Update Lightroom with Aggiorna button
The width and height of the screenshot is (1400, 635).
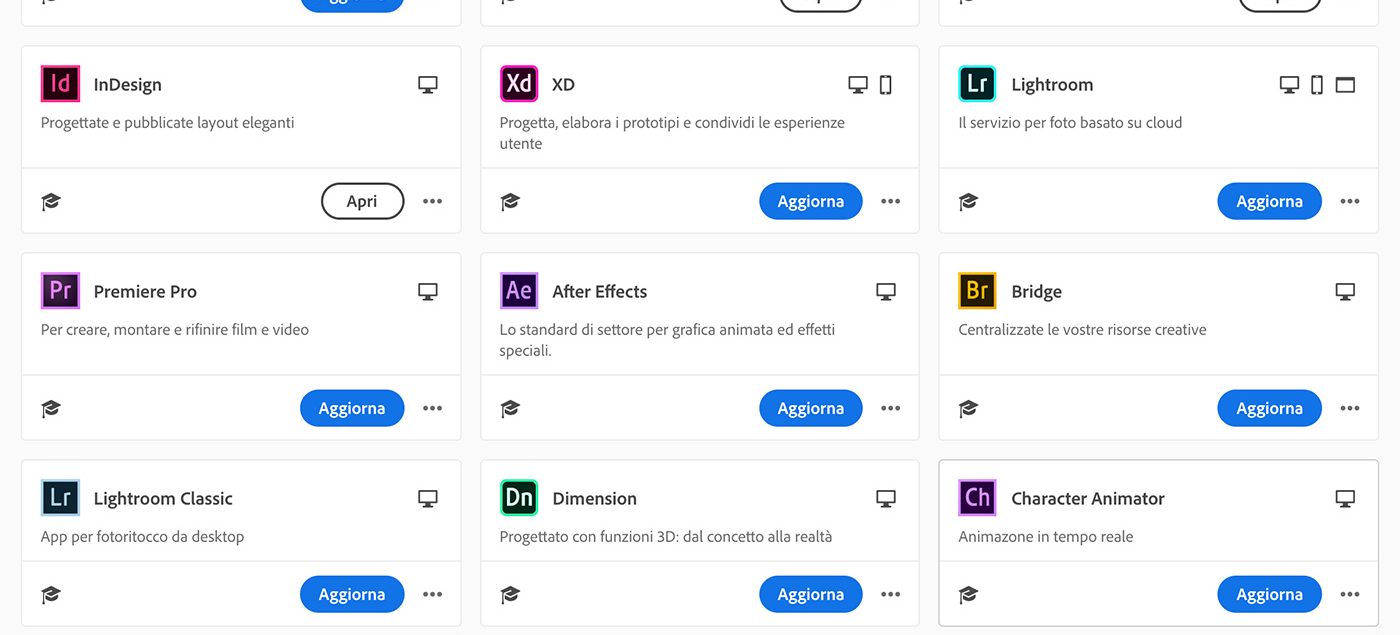[1269, 201]
